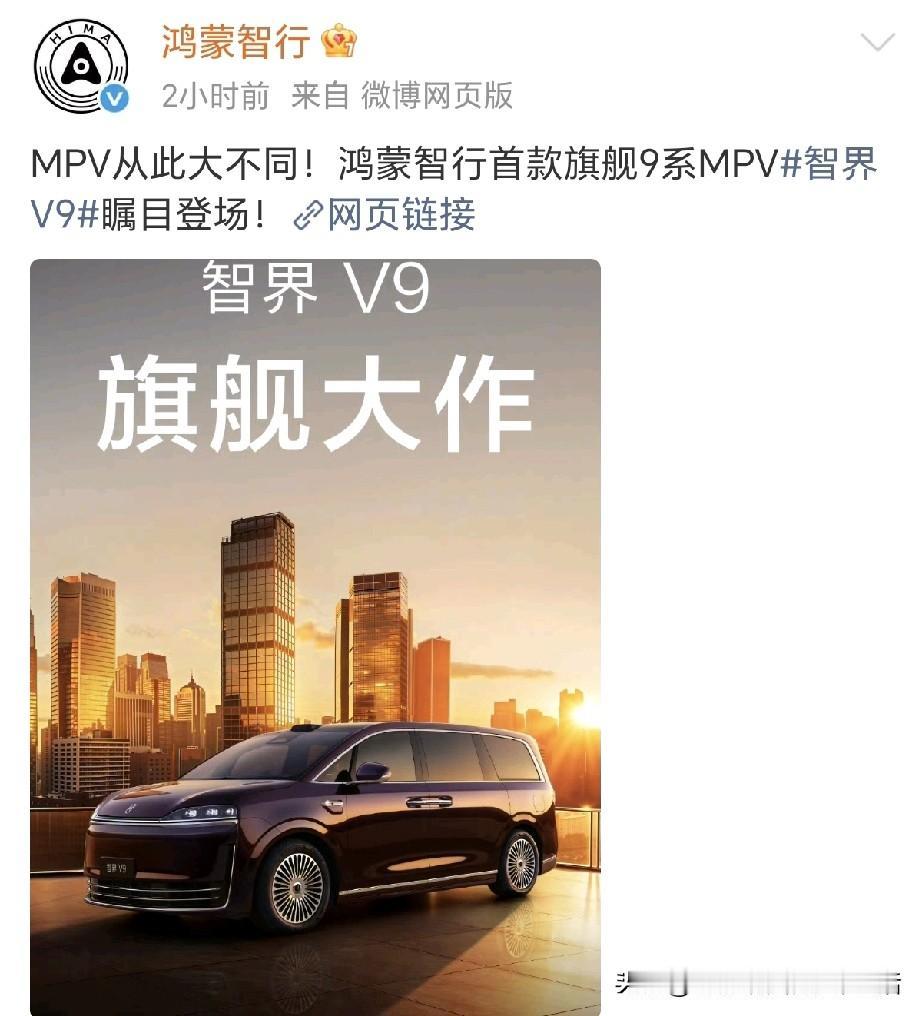Click the blue verified badge on avatar
The image size is (922, 1016).
(115, 98)
